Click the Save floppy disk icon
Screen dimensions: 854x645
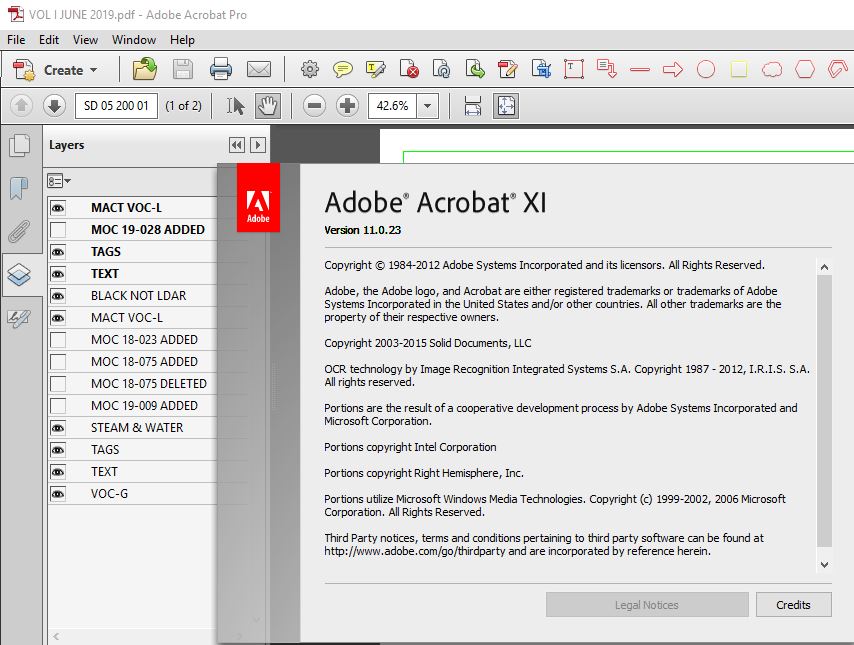tap(182, 70)
